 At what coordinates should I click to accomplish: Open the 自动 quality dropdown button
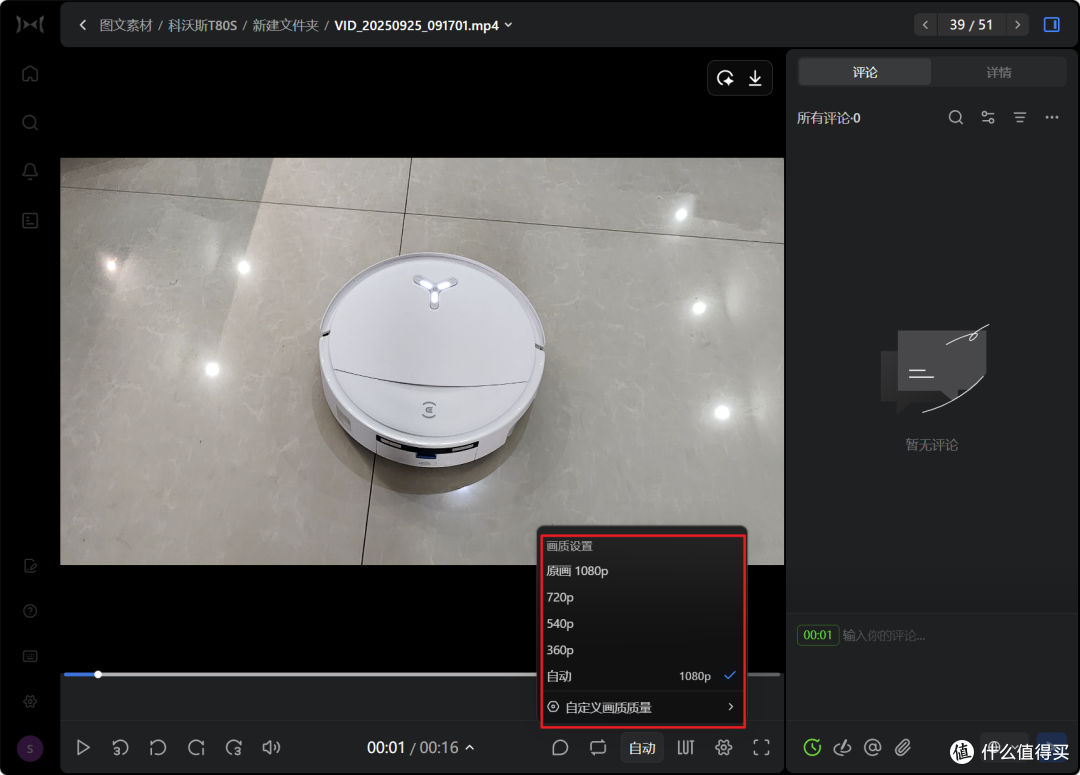coord(642,748)
